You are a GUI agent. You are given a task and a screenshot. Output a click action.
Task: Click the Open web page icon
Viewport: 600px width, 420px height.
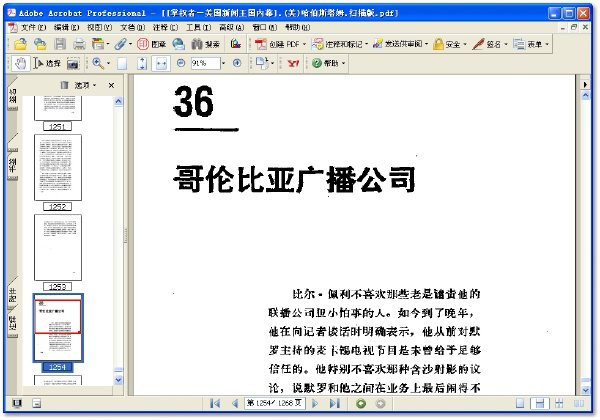click(40, 44)
